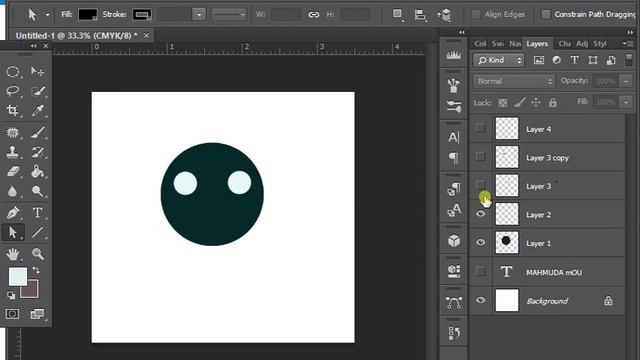
Task: Select the Line tool
Action: (x=38, y=232)
